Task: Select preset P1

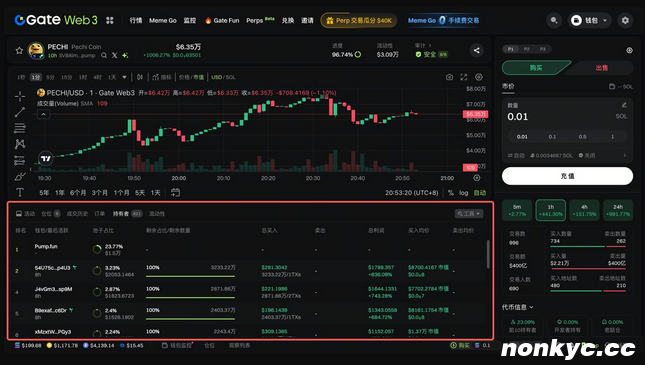Action: (510, 49)
